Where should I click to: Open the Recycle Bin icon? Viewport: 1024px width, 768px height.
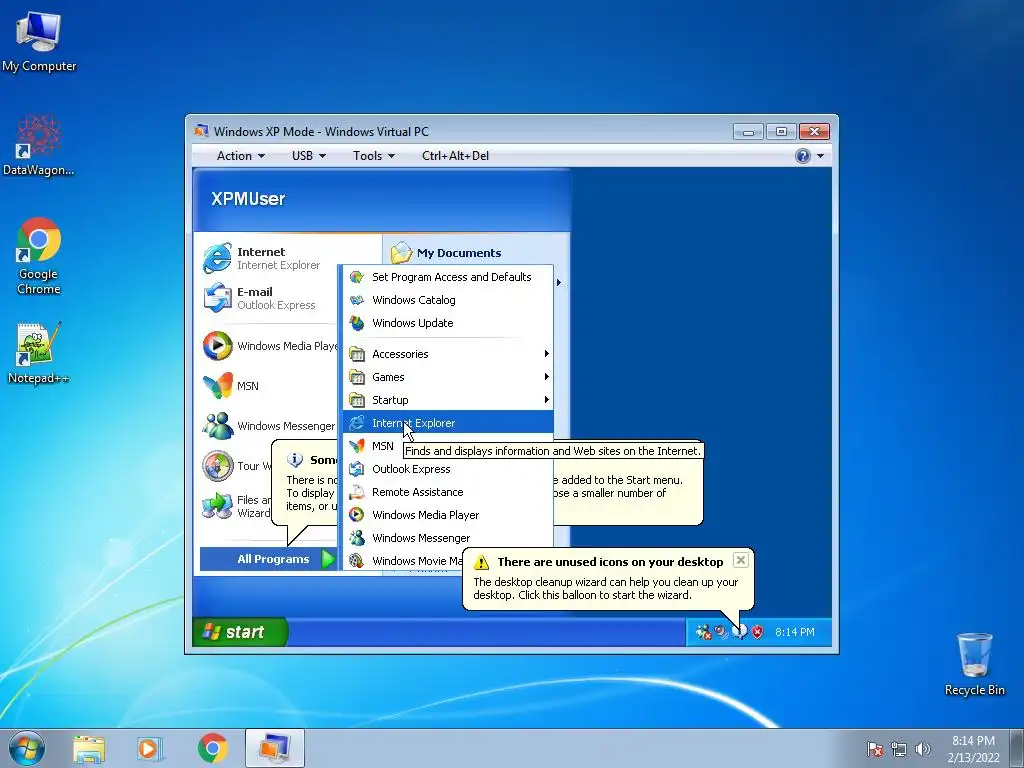[974, 664]
